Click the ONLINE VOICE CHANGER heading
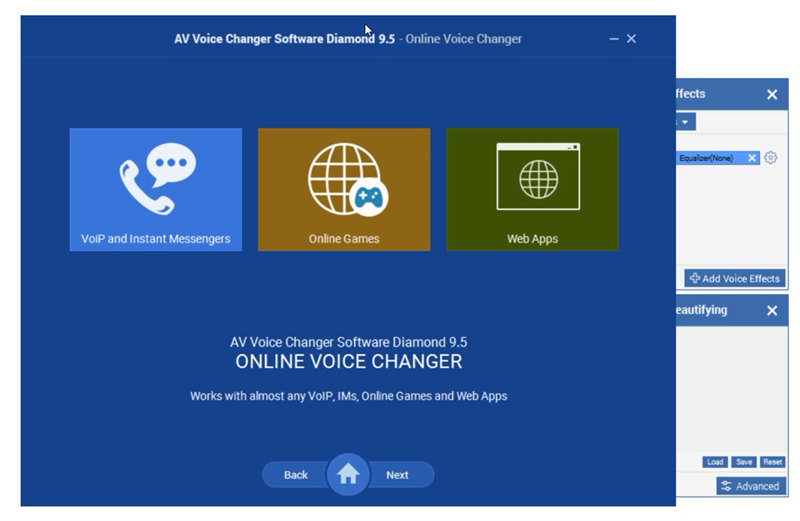800x521 pixels. 348,362
